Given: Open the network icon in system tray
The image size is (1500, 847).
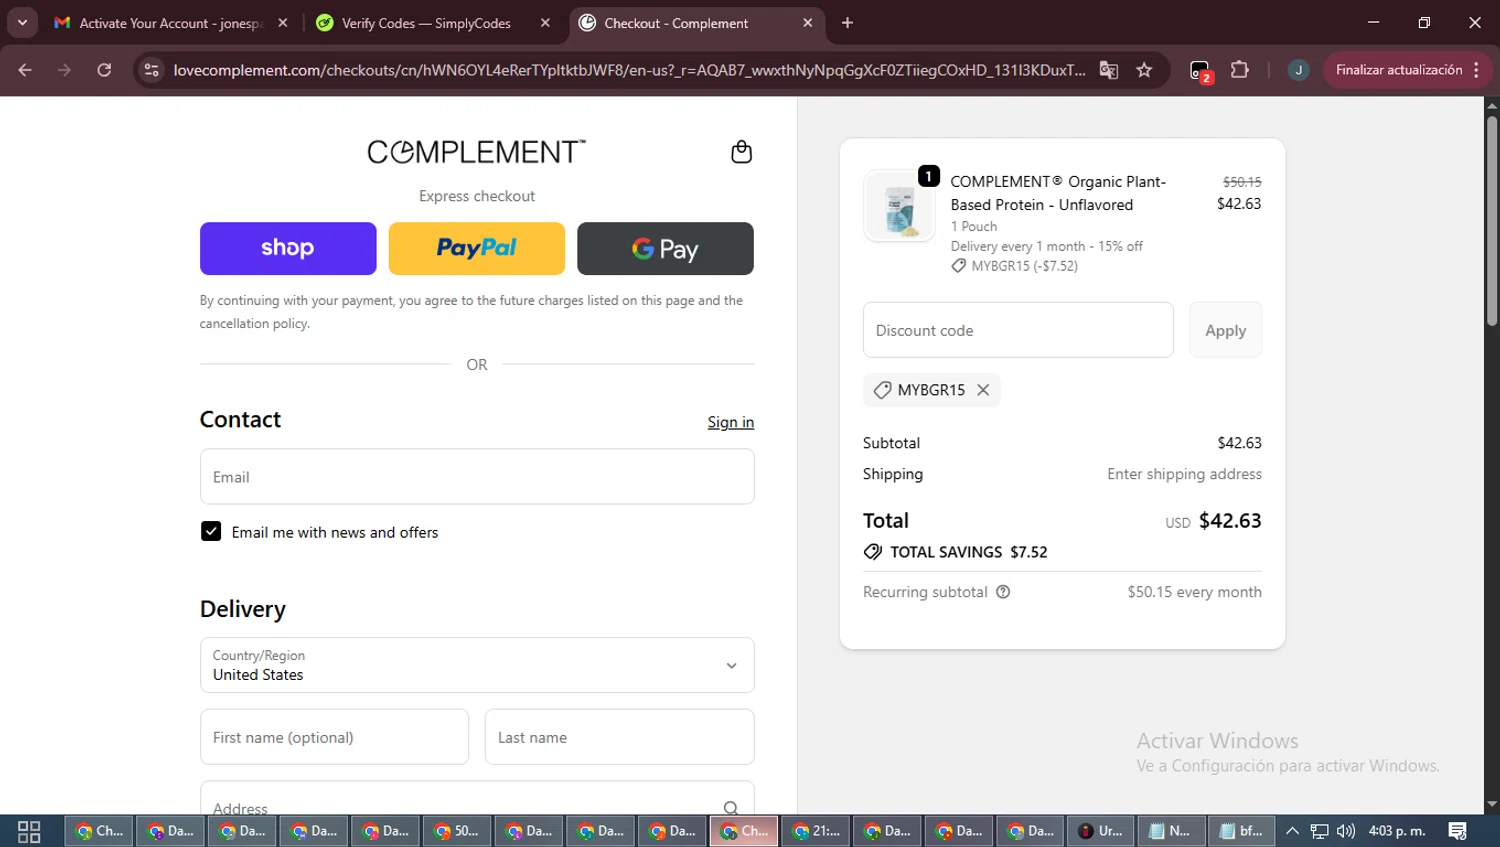Looking at the screenshot, I should pyautogui.click(x=1320, y=831).
